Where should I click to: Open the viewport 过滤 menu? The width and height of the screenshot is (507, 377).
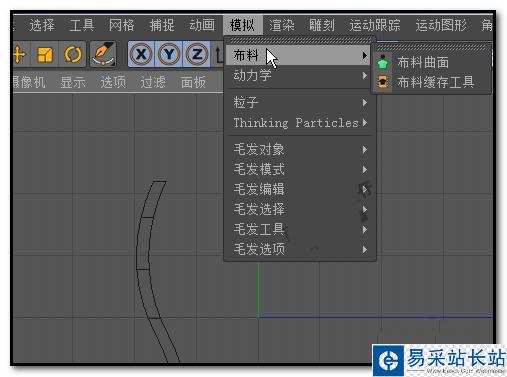tap(153, 82)
